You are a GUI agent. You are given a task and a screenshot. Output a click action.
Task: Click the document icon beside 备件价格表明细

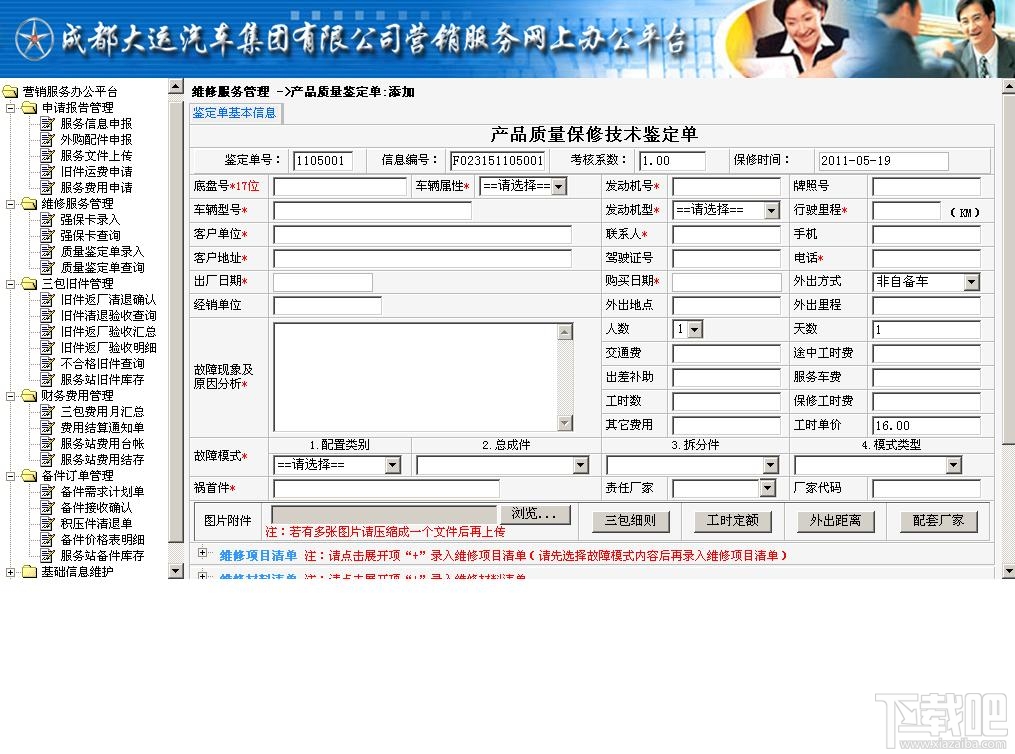click(x=47, y=539)
